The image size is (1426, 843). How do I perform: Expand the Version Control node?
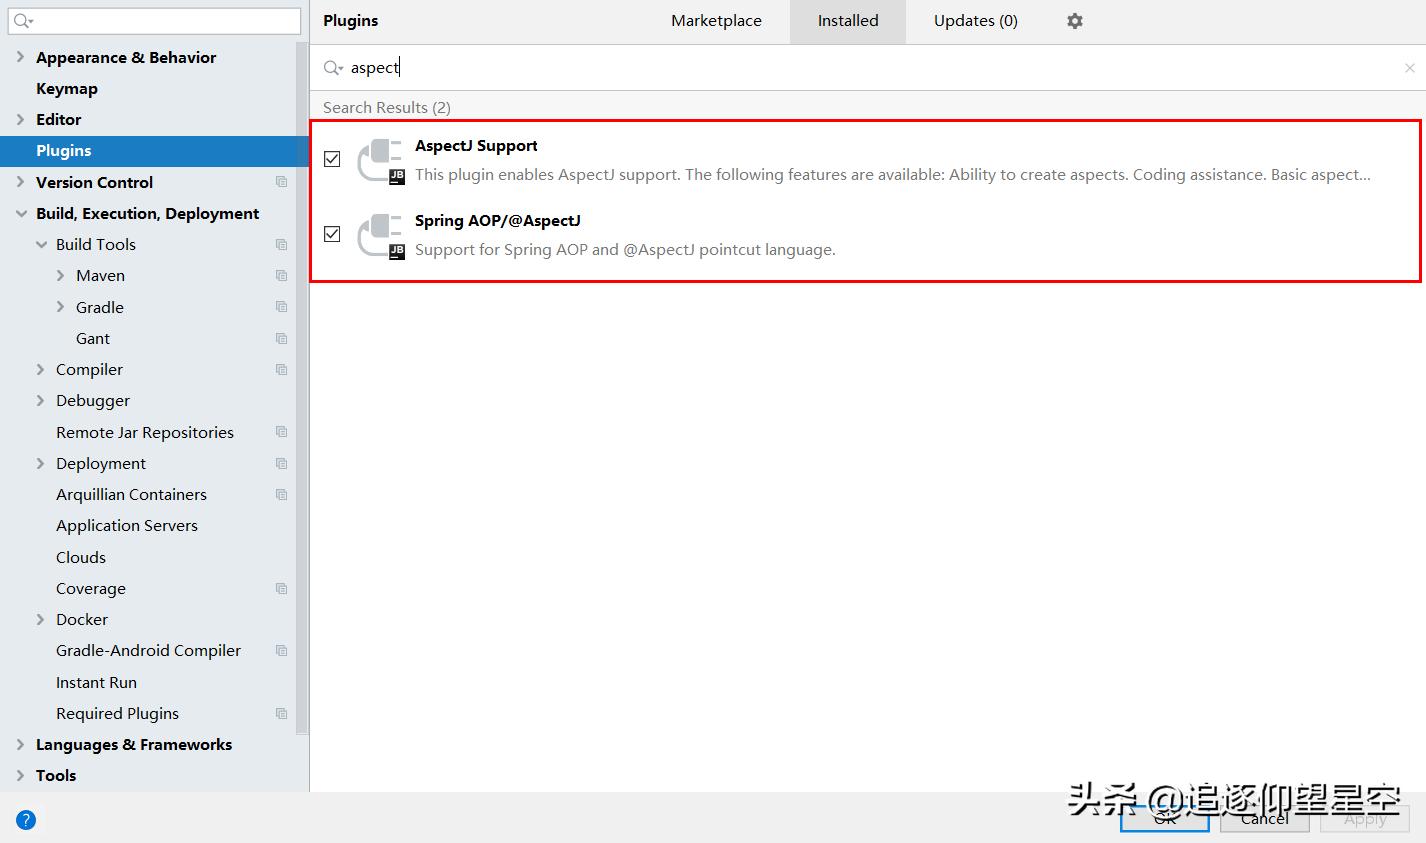(x=20, y=182)
